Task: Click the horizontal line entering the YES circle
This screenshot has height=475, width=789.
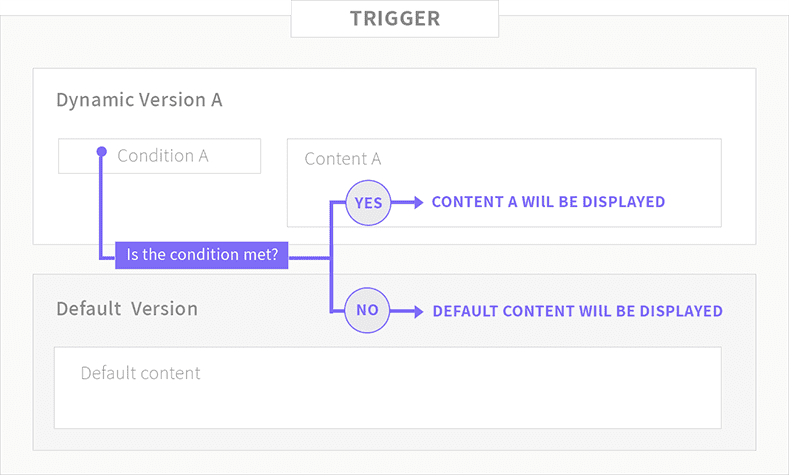Action: 338,202
